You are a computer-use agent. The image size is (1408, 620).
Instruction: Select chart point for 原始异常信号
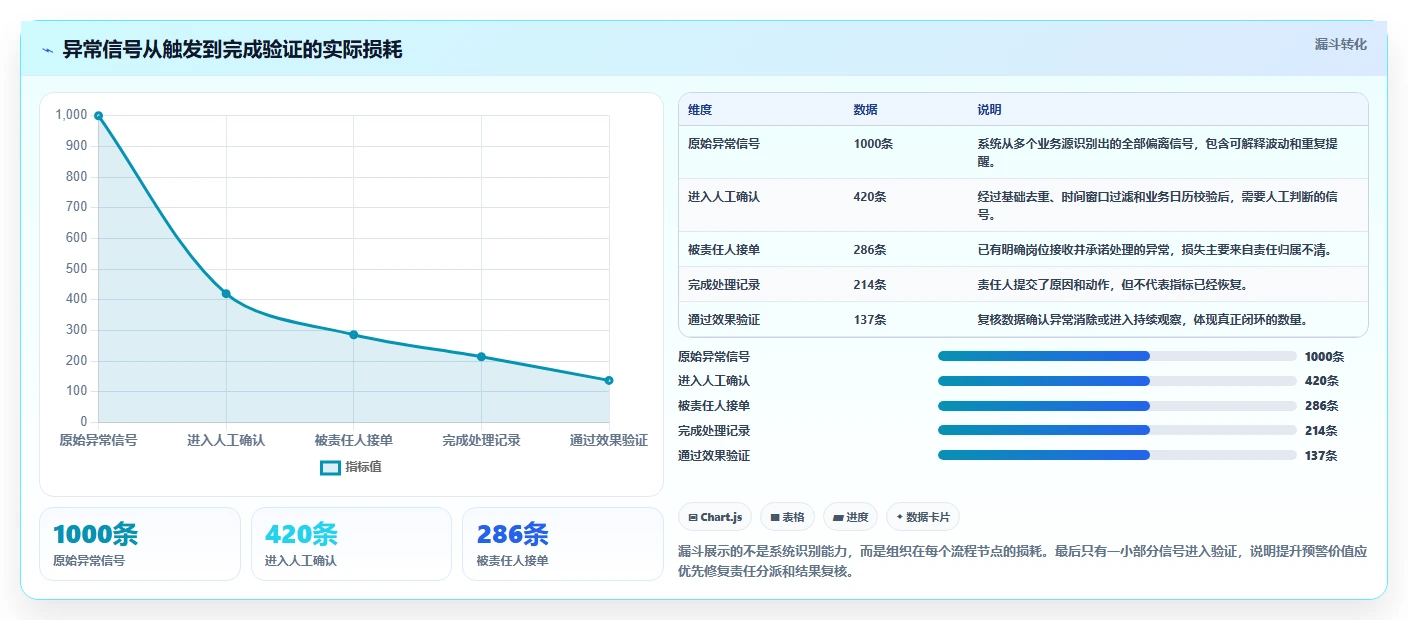coord(98,116)
